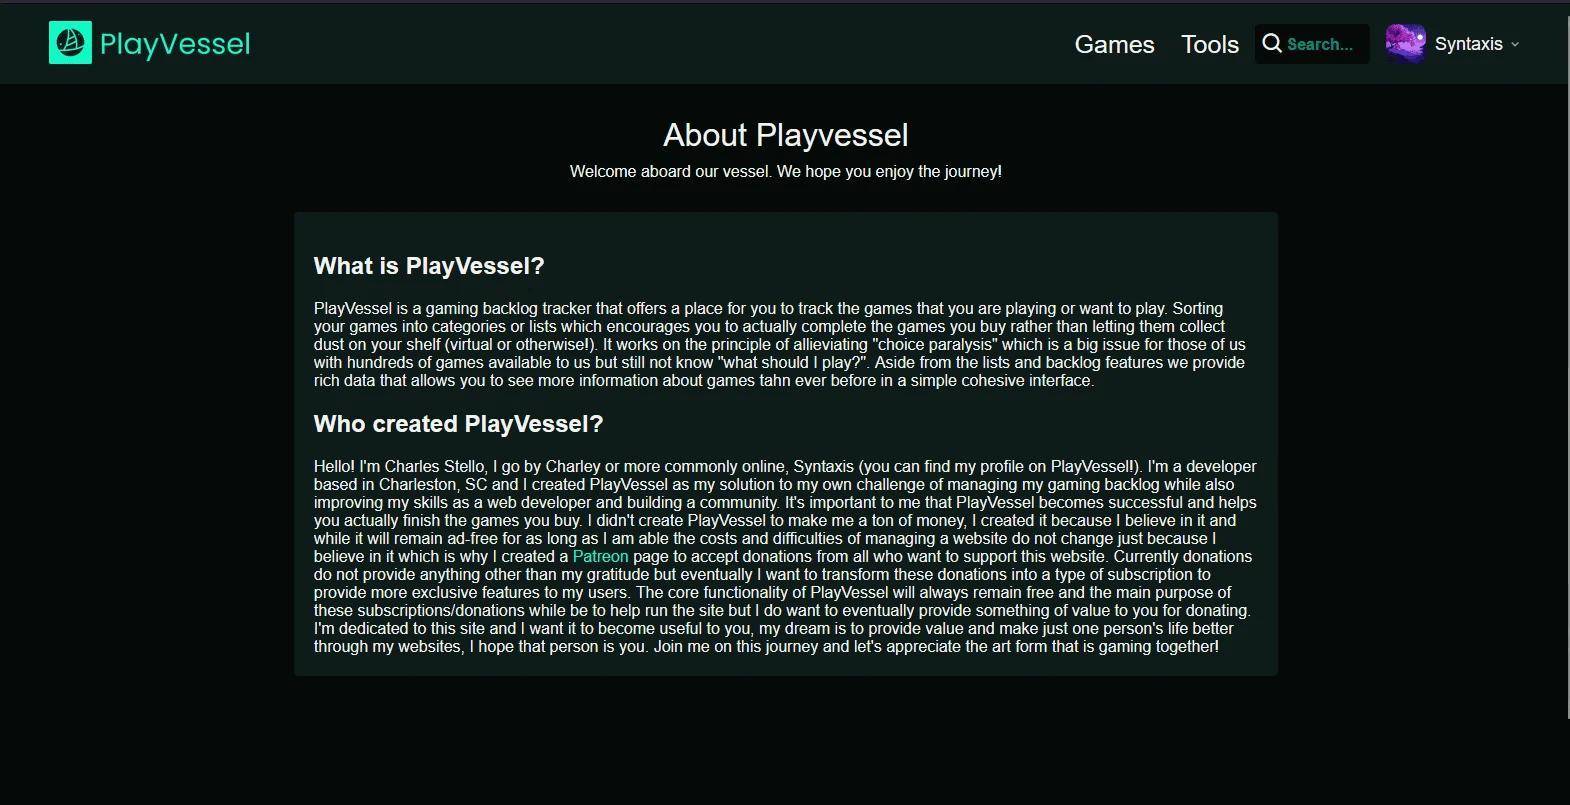Click the magnifying glass search icon
Screen dimensions: 1570x805
[x=1272, y=43]
